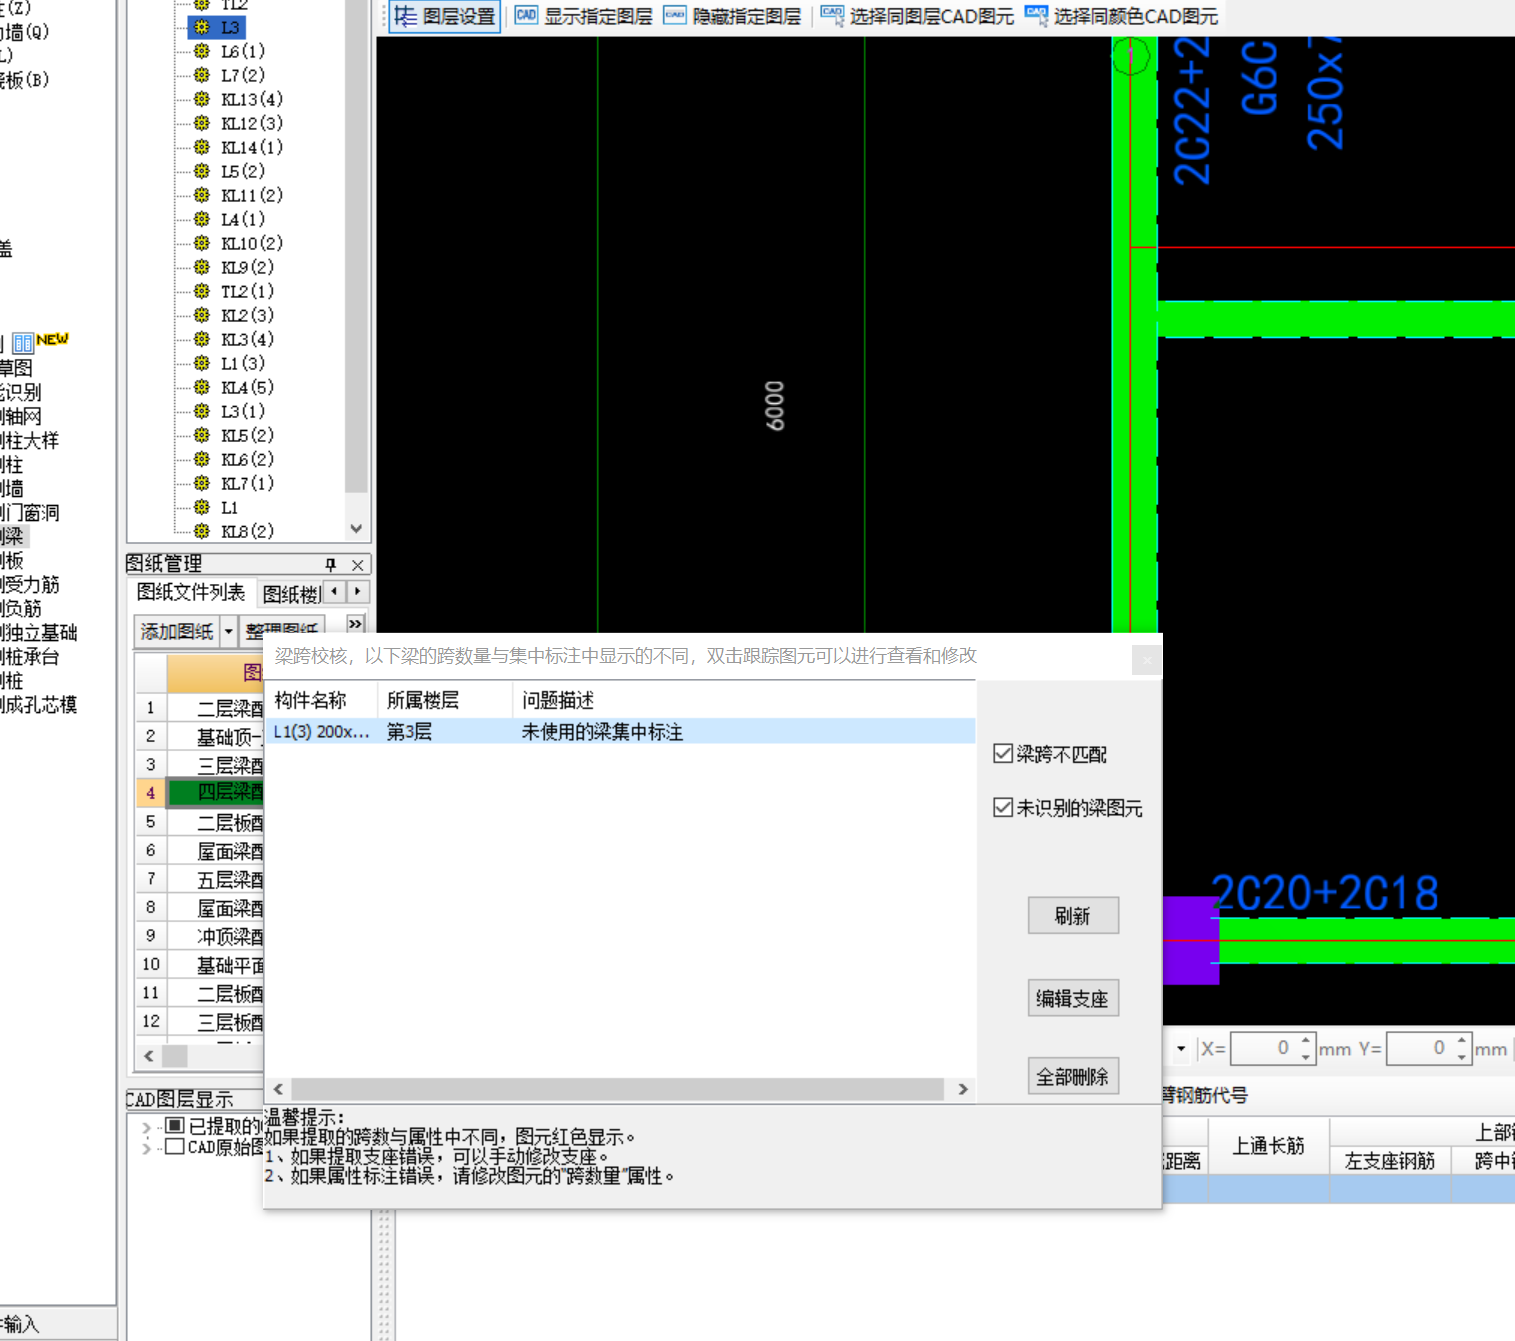Click the 显示指定图层 toolbar icon
The width and height of the screenshot is (1515, 1341).
[x=526, y=16]
